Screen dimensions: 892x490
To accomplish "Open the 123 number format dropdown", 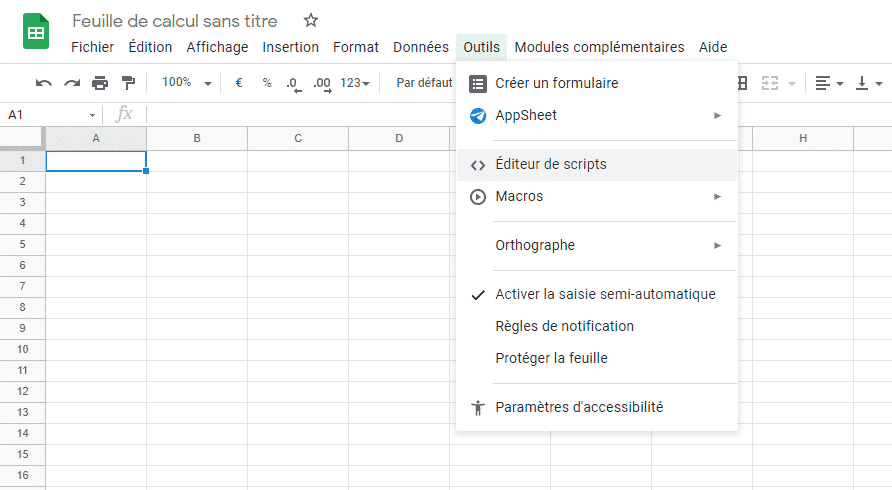I will click(355, 83).
